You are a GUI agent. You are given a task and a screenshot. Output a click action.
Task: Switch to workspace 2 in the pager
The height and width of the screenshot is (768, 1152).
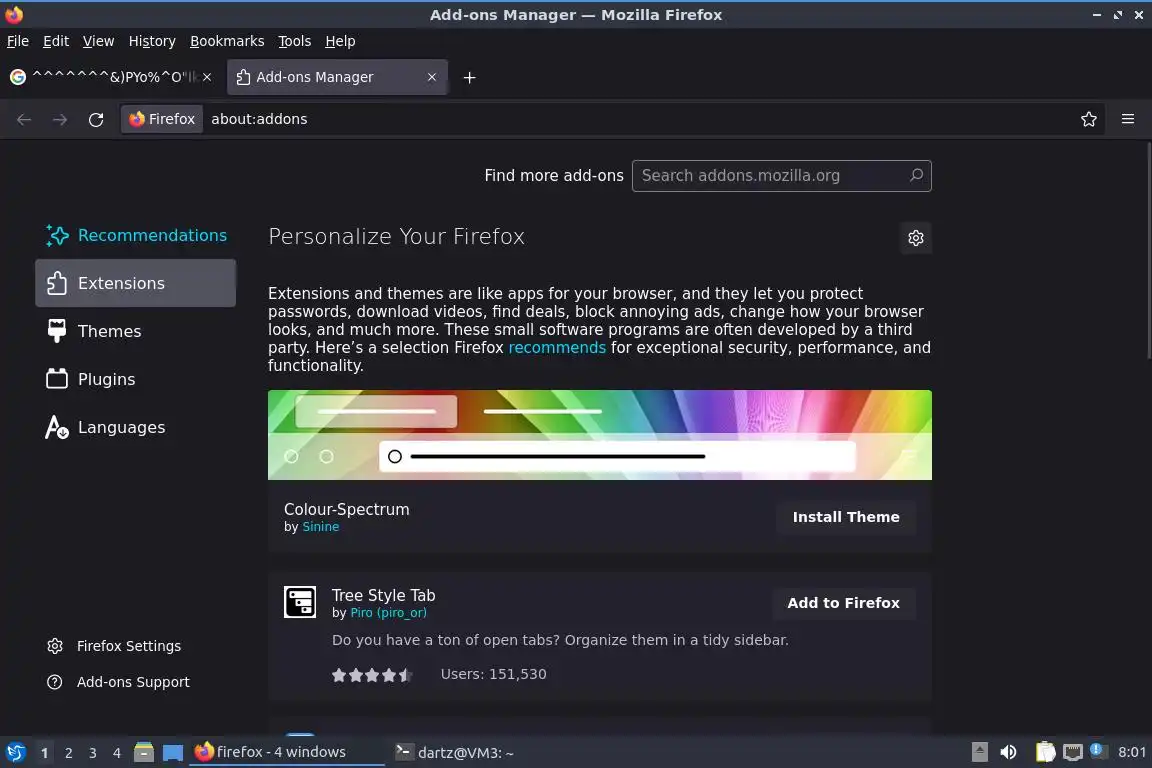[x=68, y=753]
